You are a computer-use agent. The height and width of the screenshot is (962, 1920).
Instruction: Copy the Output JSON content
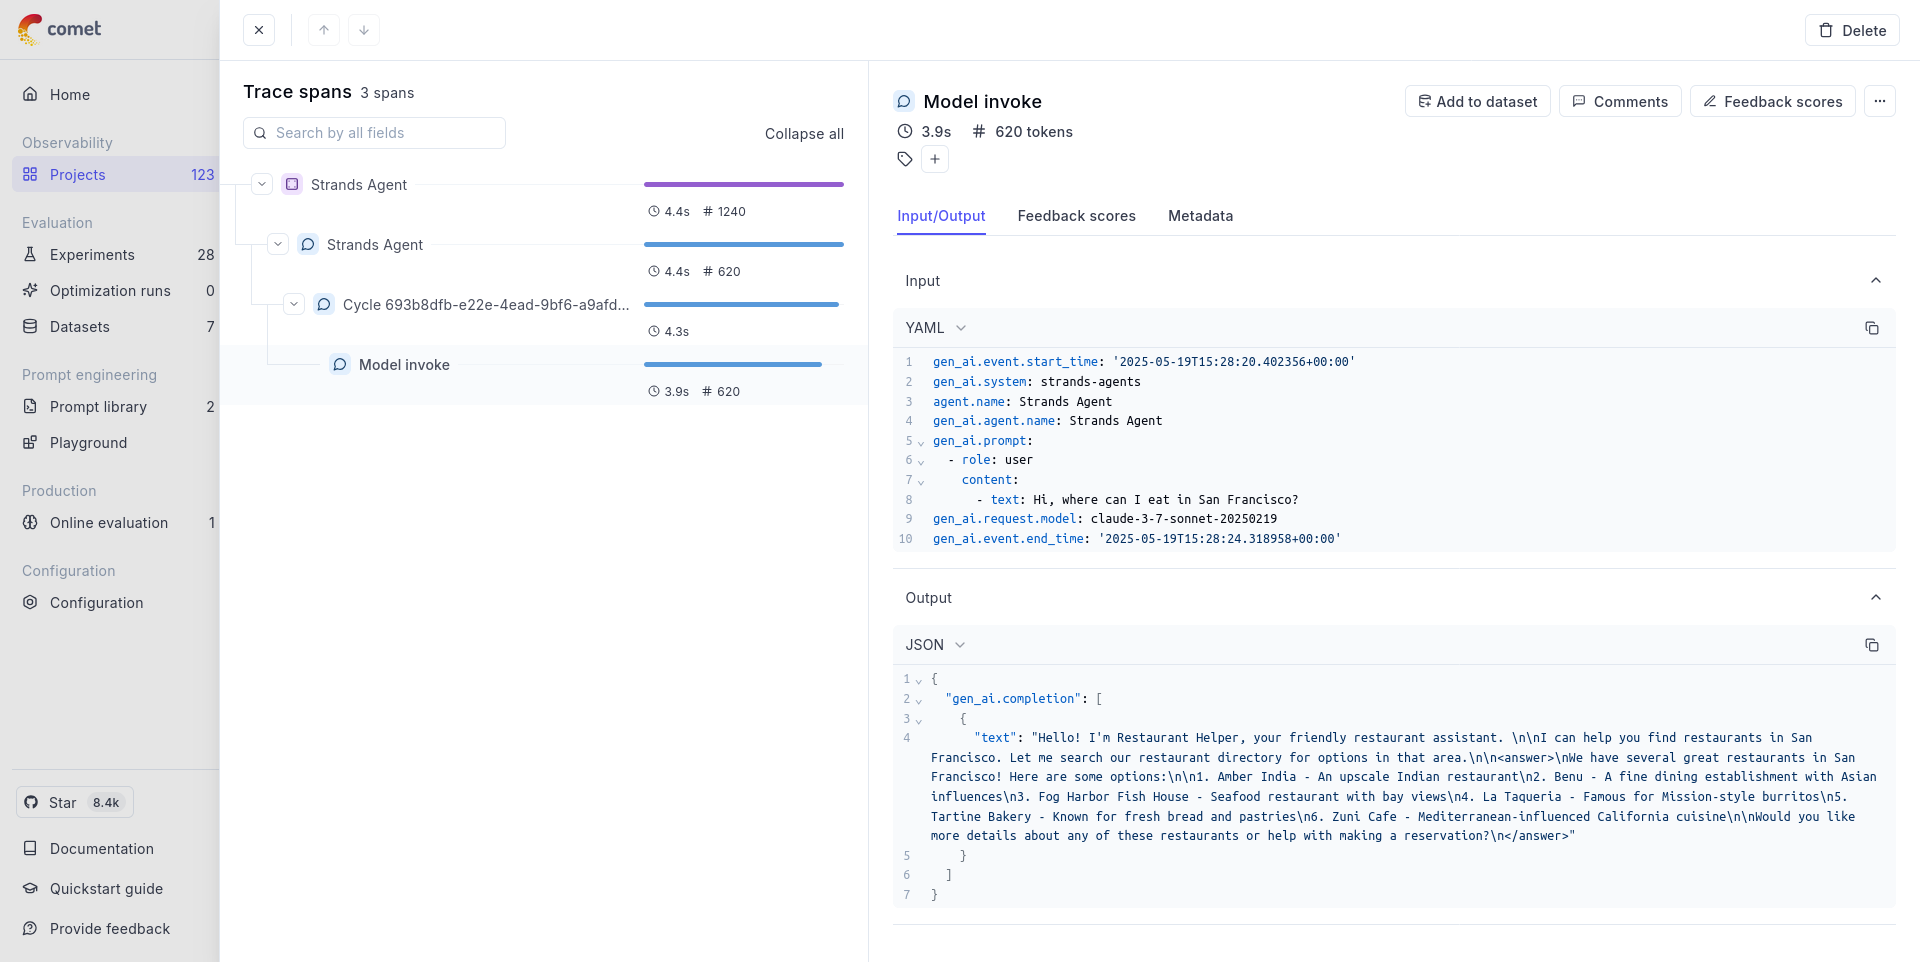tap(1871, 645)
